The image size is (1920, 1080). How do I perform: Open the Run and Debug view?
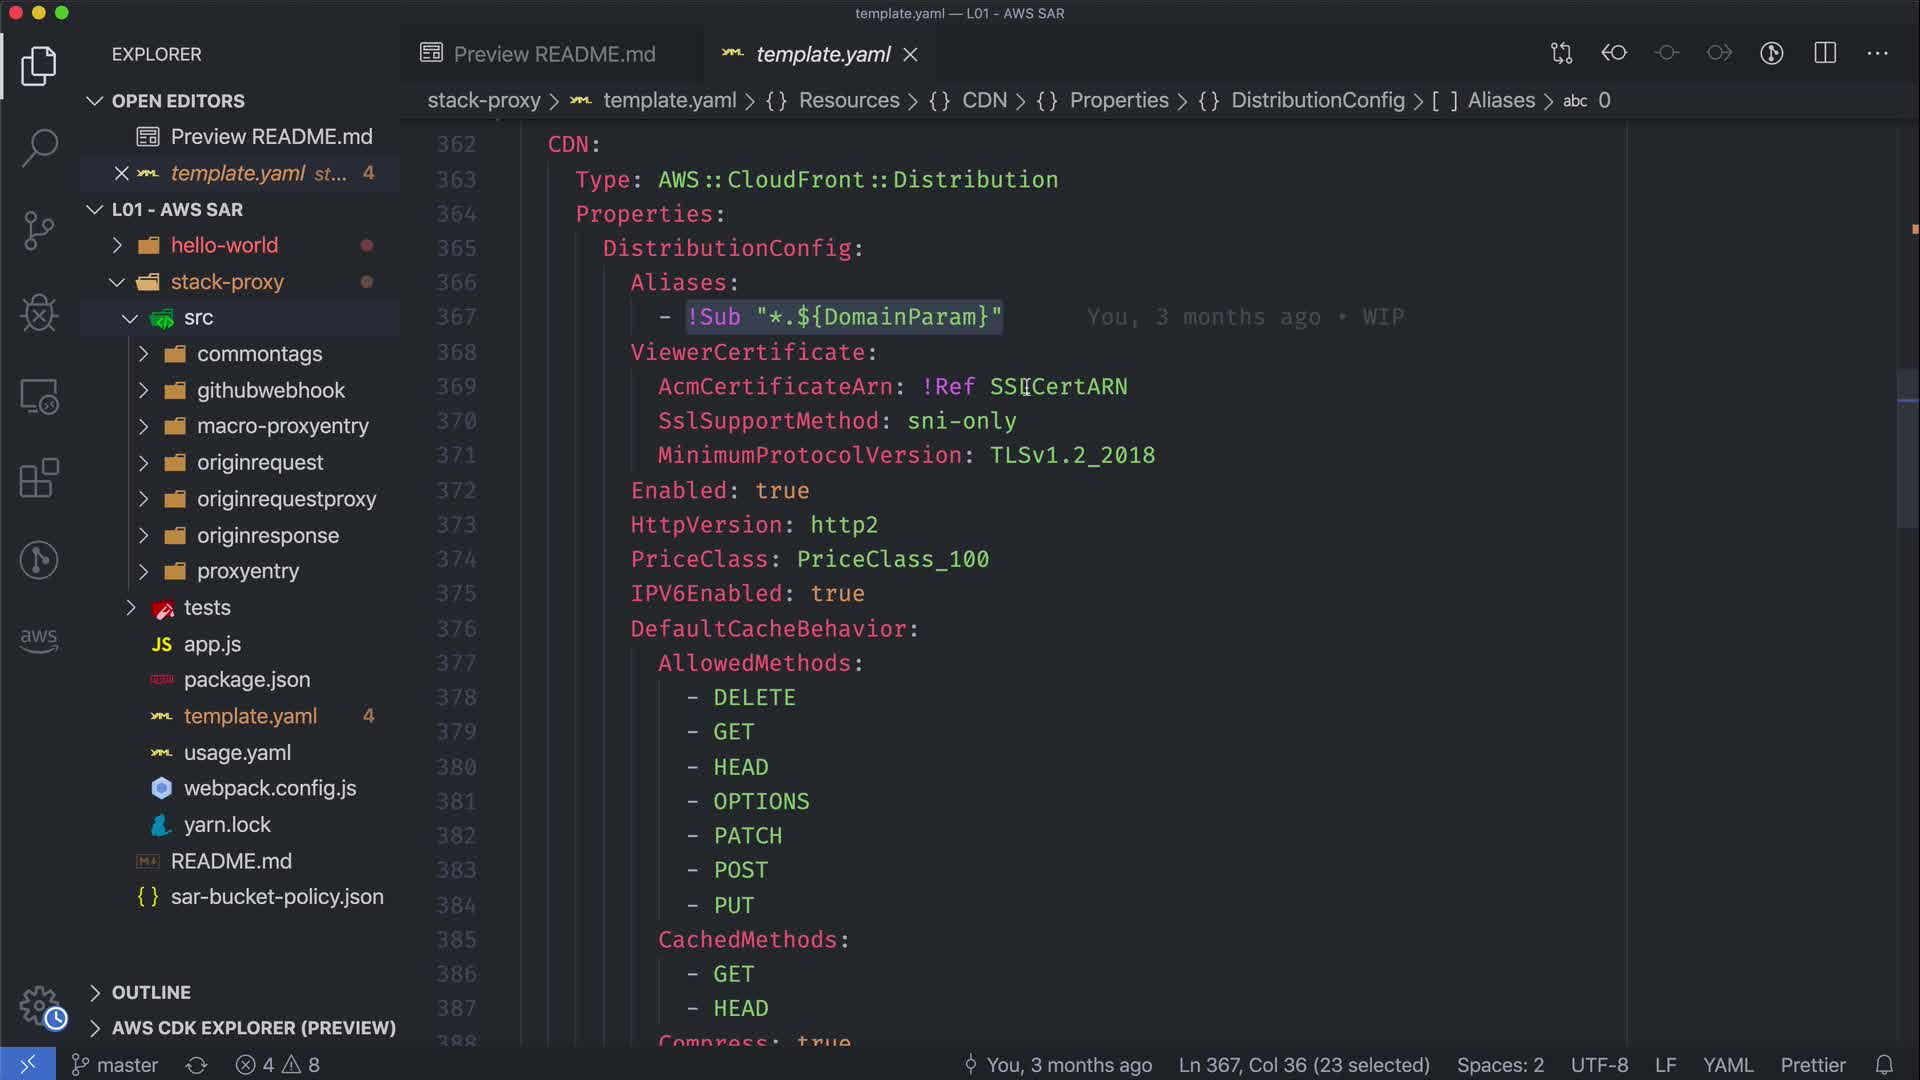[39, 313]
